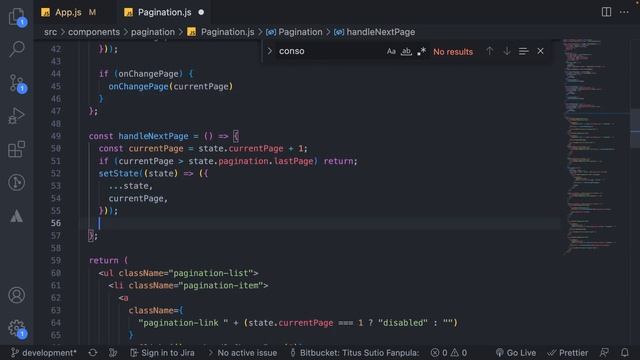Click handleNextPage declaration on line 49
This screenshot has width=640, height=360.
(x=153, y=136)
